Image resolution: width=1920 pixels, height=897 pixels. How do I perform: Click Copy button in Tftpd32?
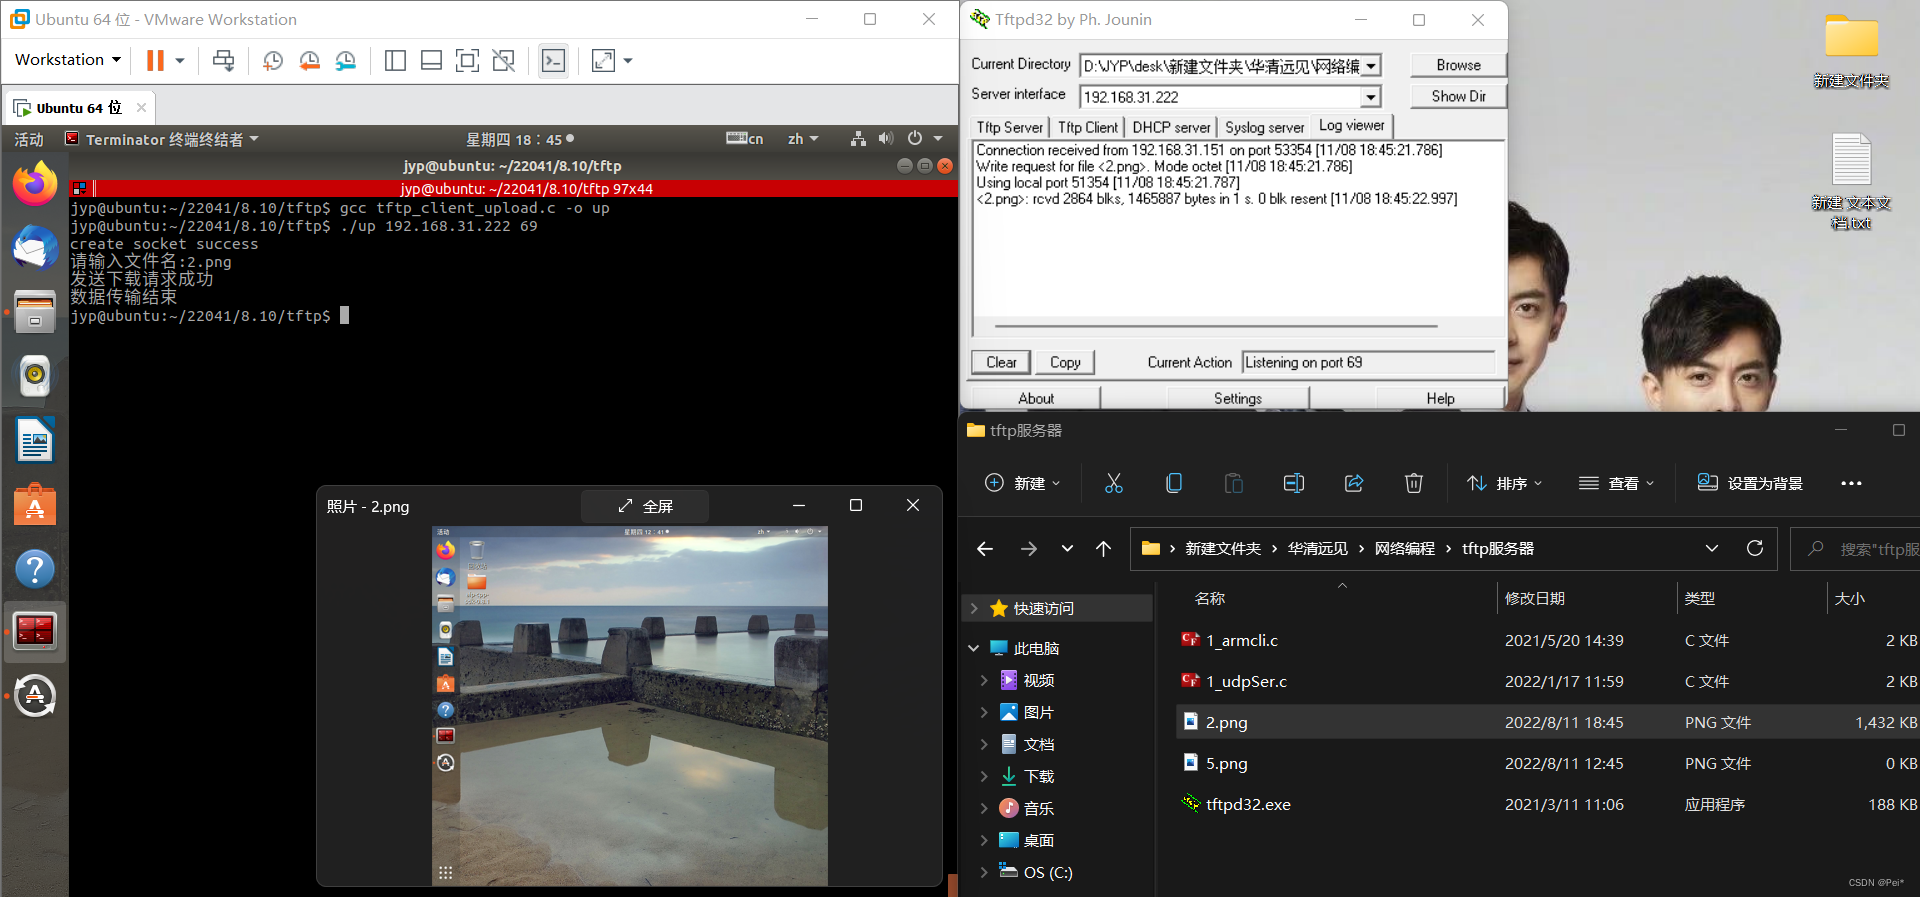[x=1065, y=362]
